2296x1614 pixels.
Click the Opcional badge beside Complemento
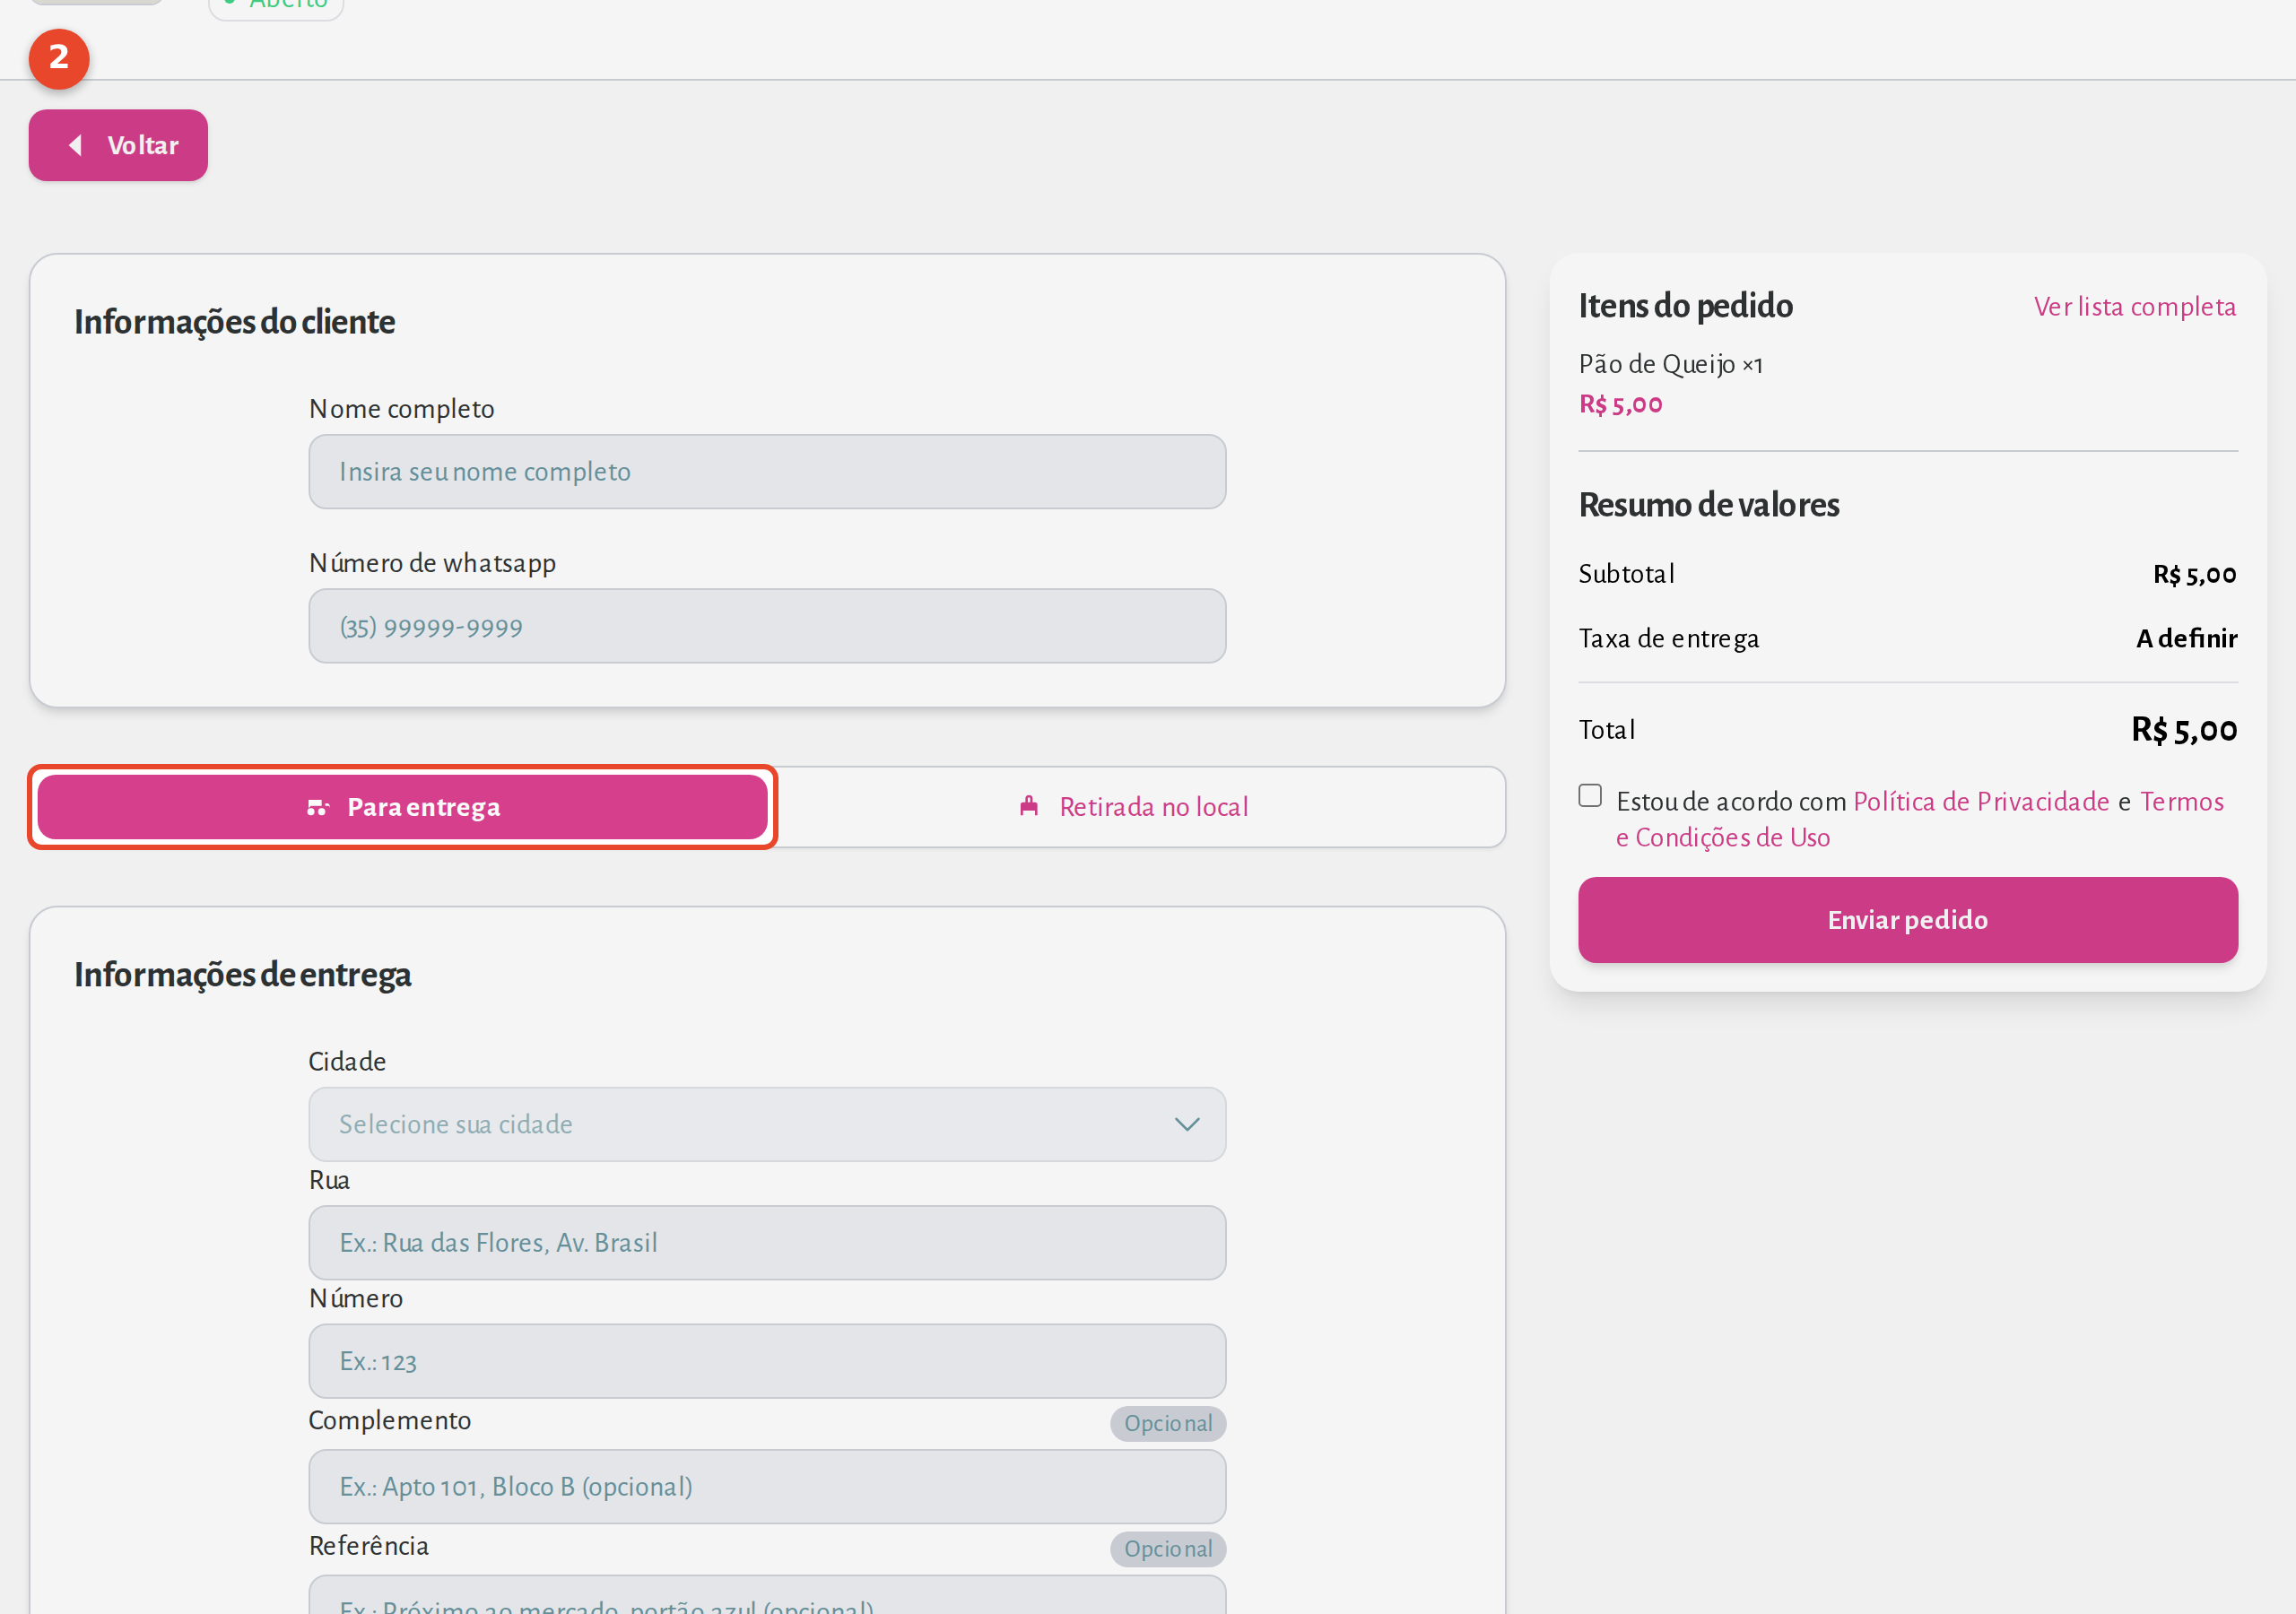(x=1167, y=1423)
